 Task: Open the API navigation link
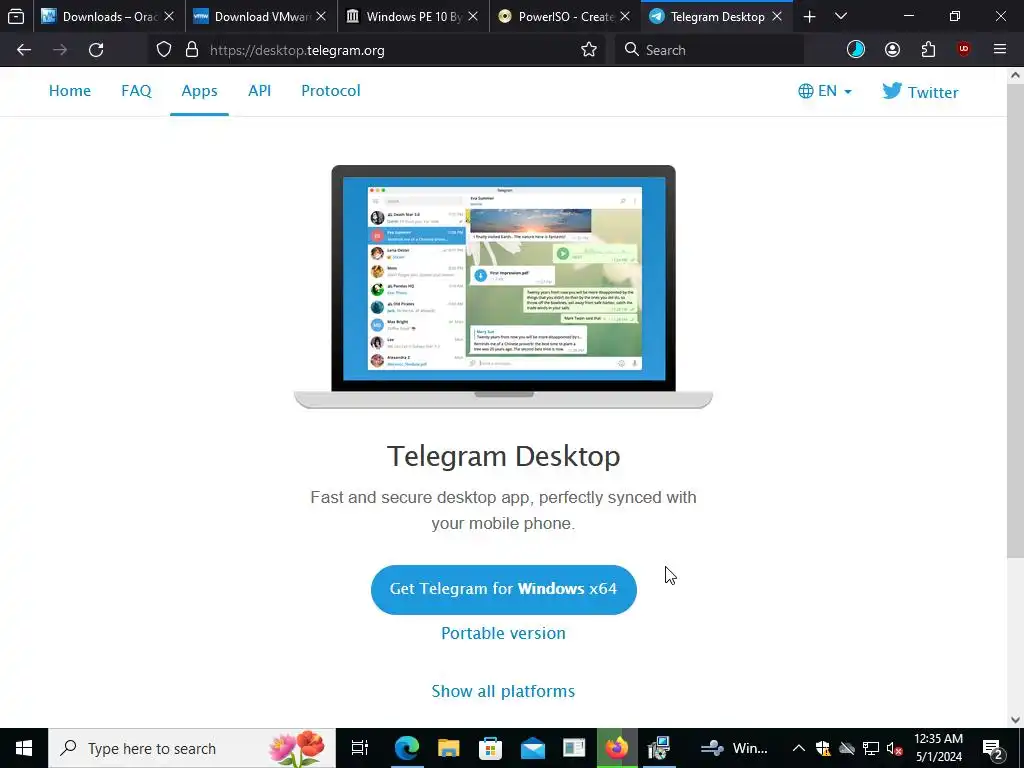pos(259,91)
